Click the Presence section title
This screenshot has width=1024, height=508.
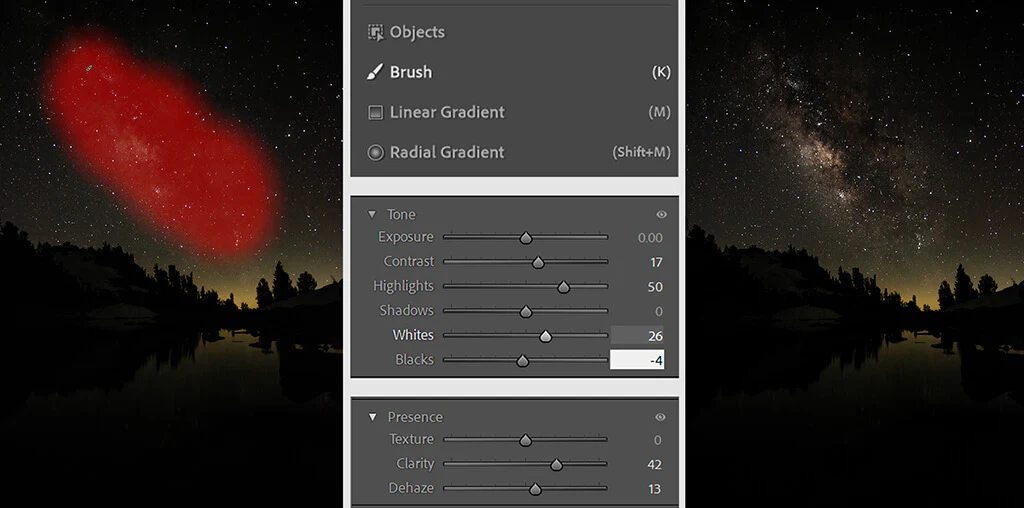click(415, 417)
